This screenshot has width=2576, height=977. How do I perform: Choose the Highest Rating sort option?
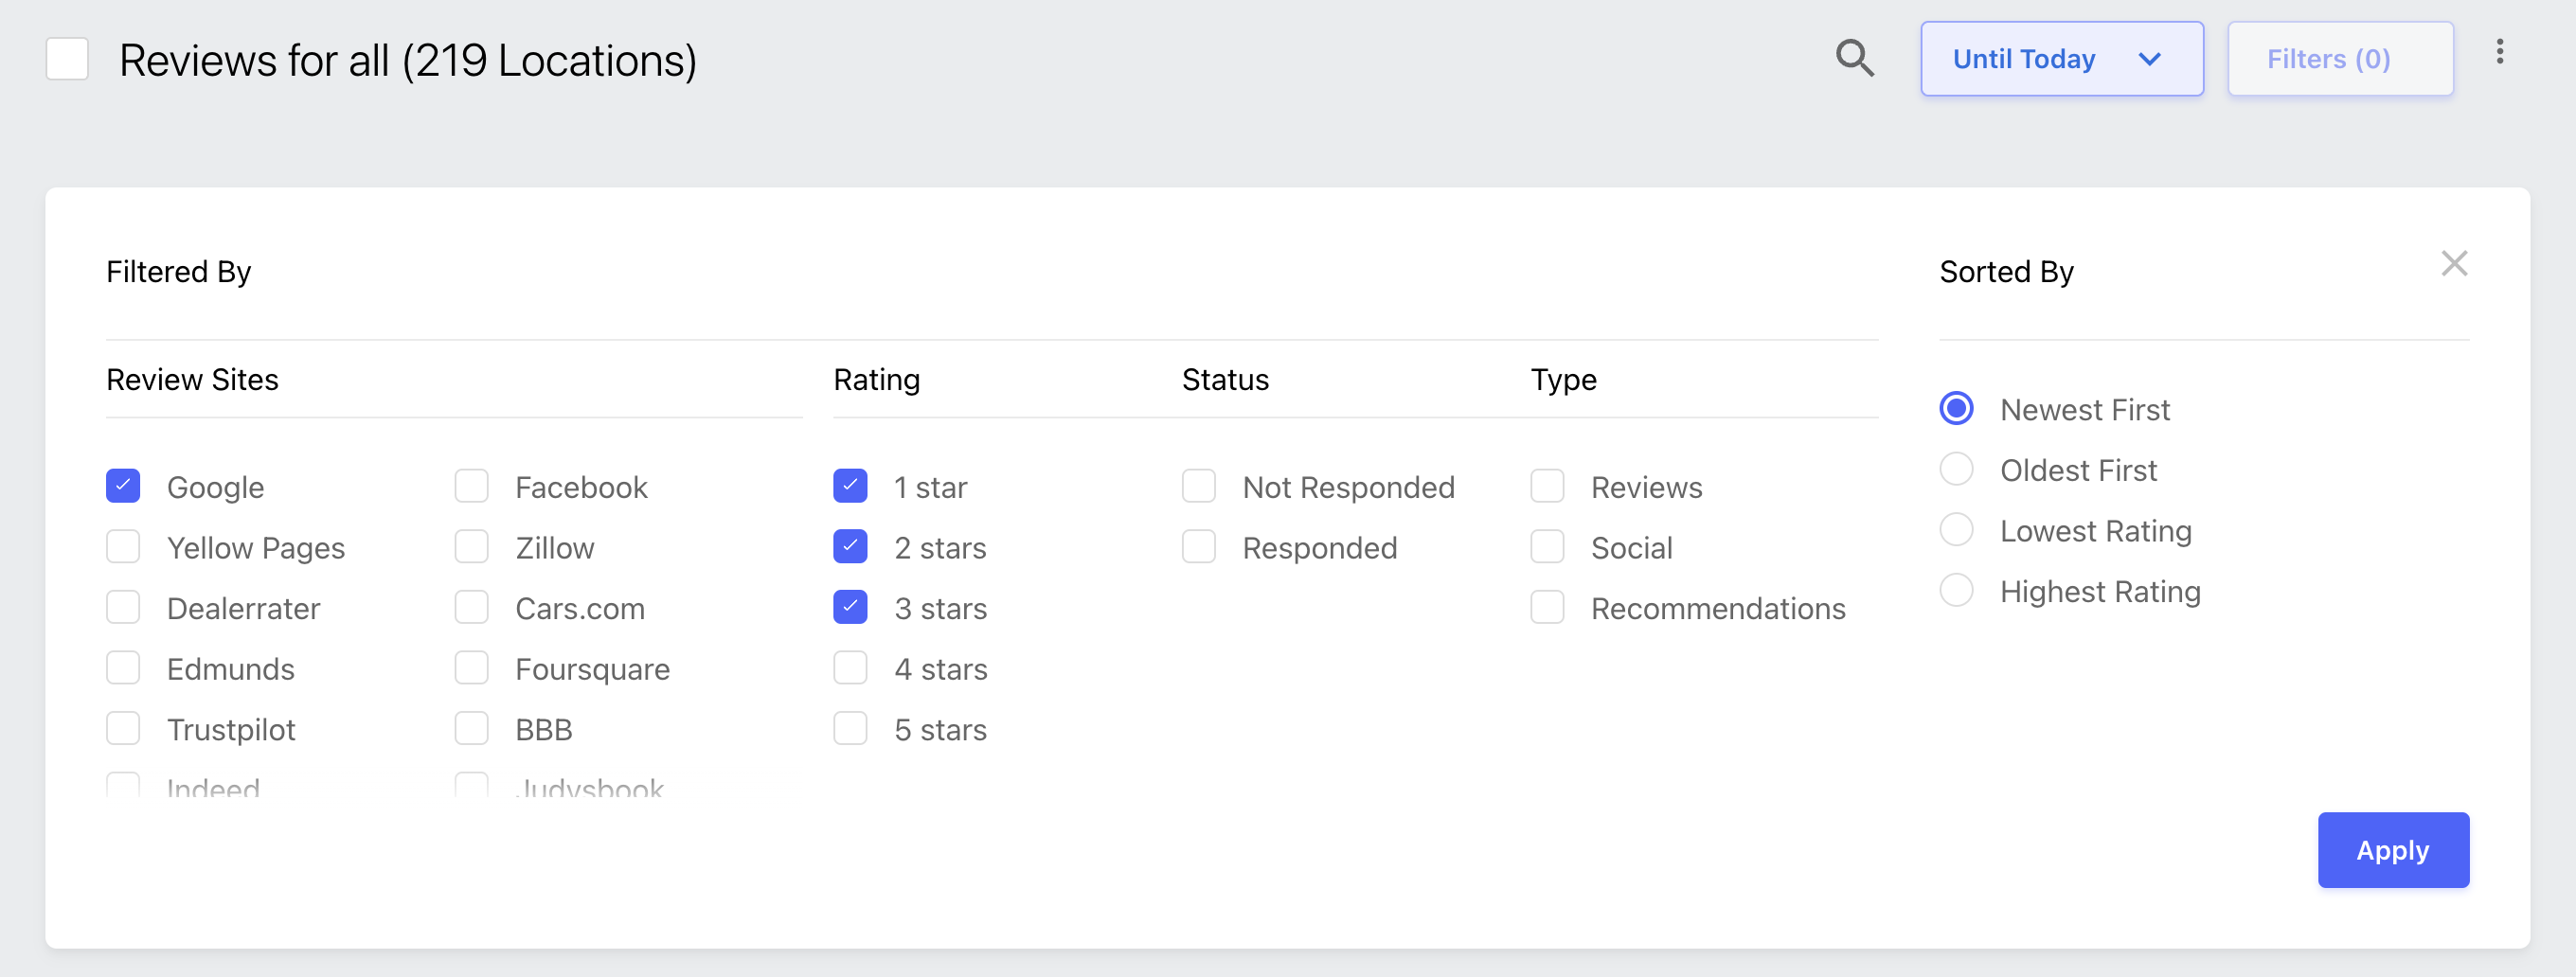(x=1956, y=590)
